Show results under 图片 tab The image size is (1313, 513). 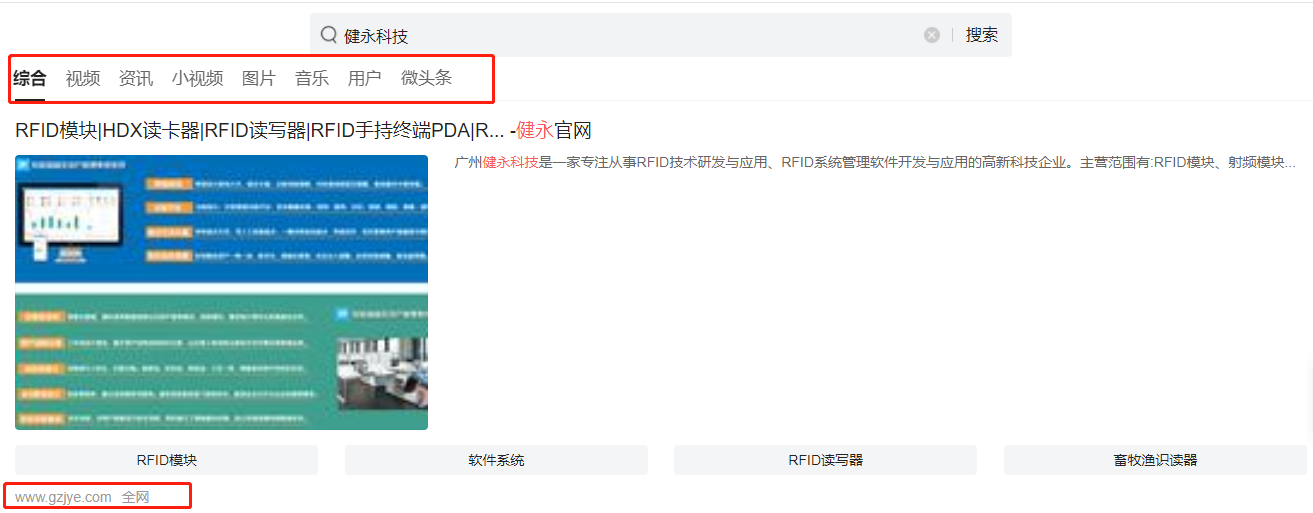[259, 78]
